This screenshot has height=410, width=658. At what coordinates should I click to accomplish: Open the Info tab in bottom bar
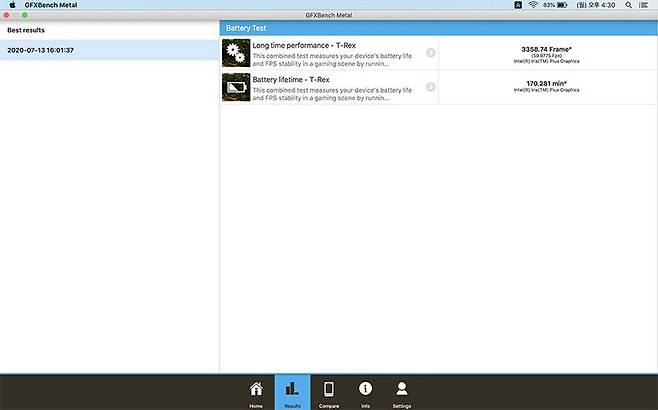pos(365,393)
